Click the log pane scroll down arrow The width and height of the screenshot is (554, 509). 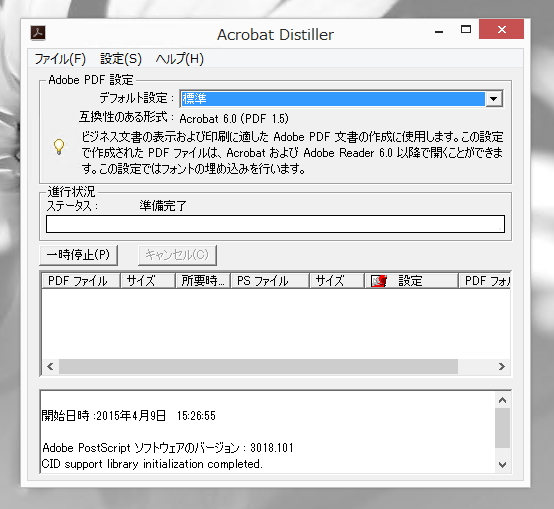point(502,464)
